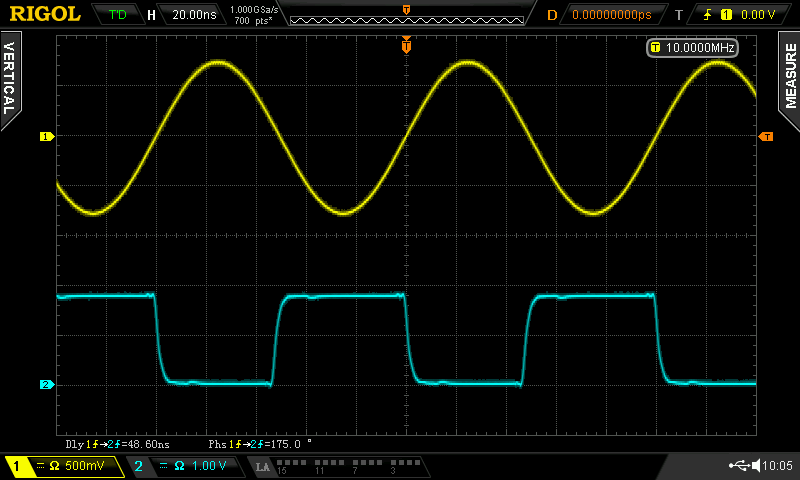Image resolution: width=800 pixels, height=480 pixels.
Task: Expand the VERTICAL side panel
Action: pos(9,80)
